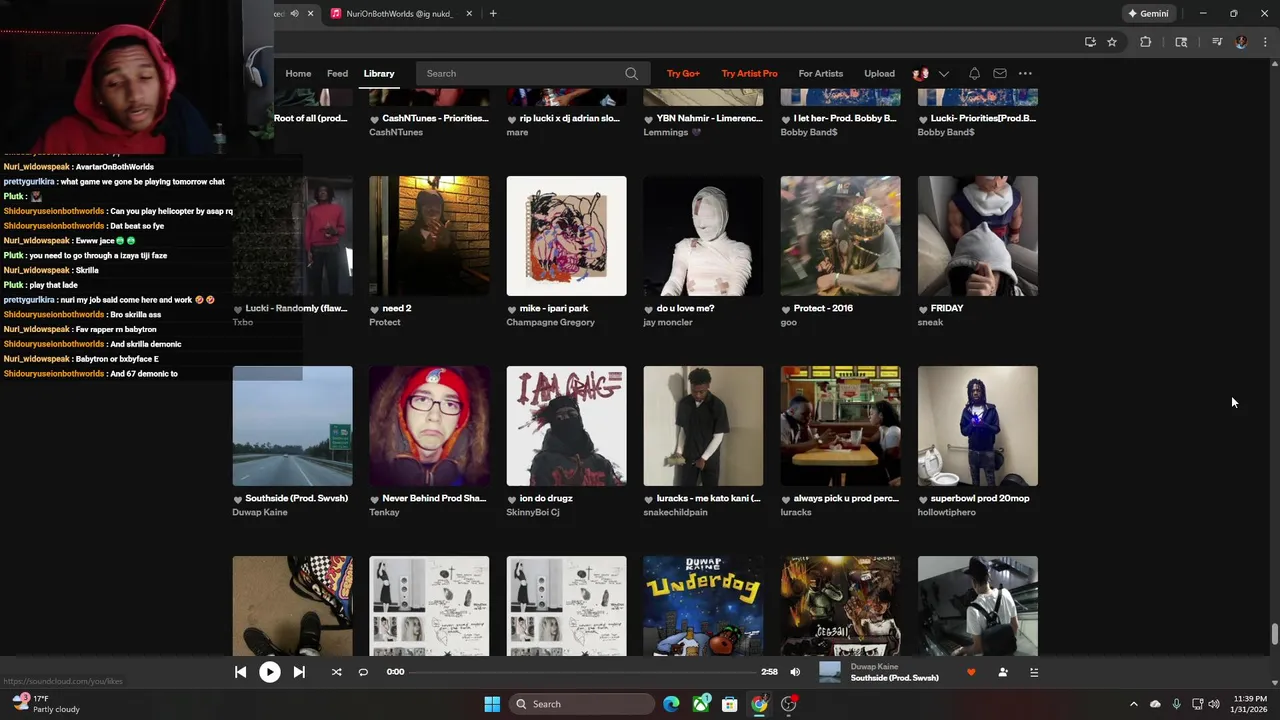
Task: Open the next-up queue icon
Action: (x=1034, y=672)
